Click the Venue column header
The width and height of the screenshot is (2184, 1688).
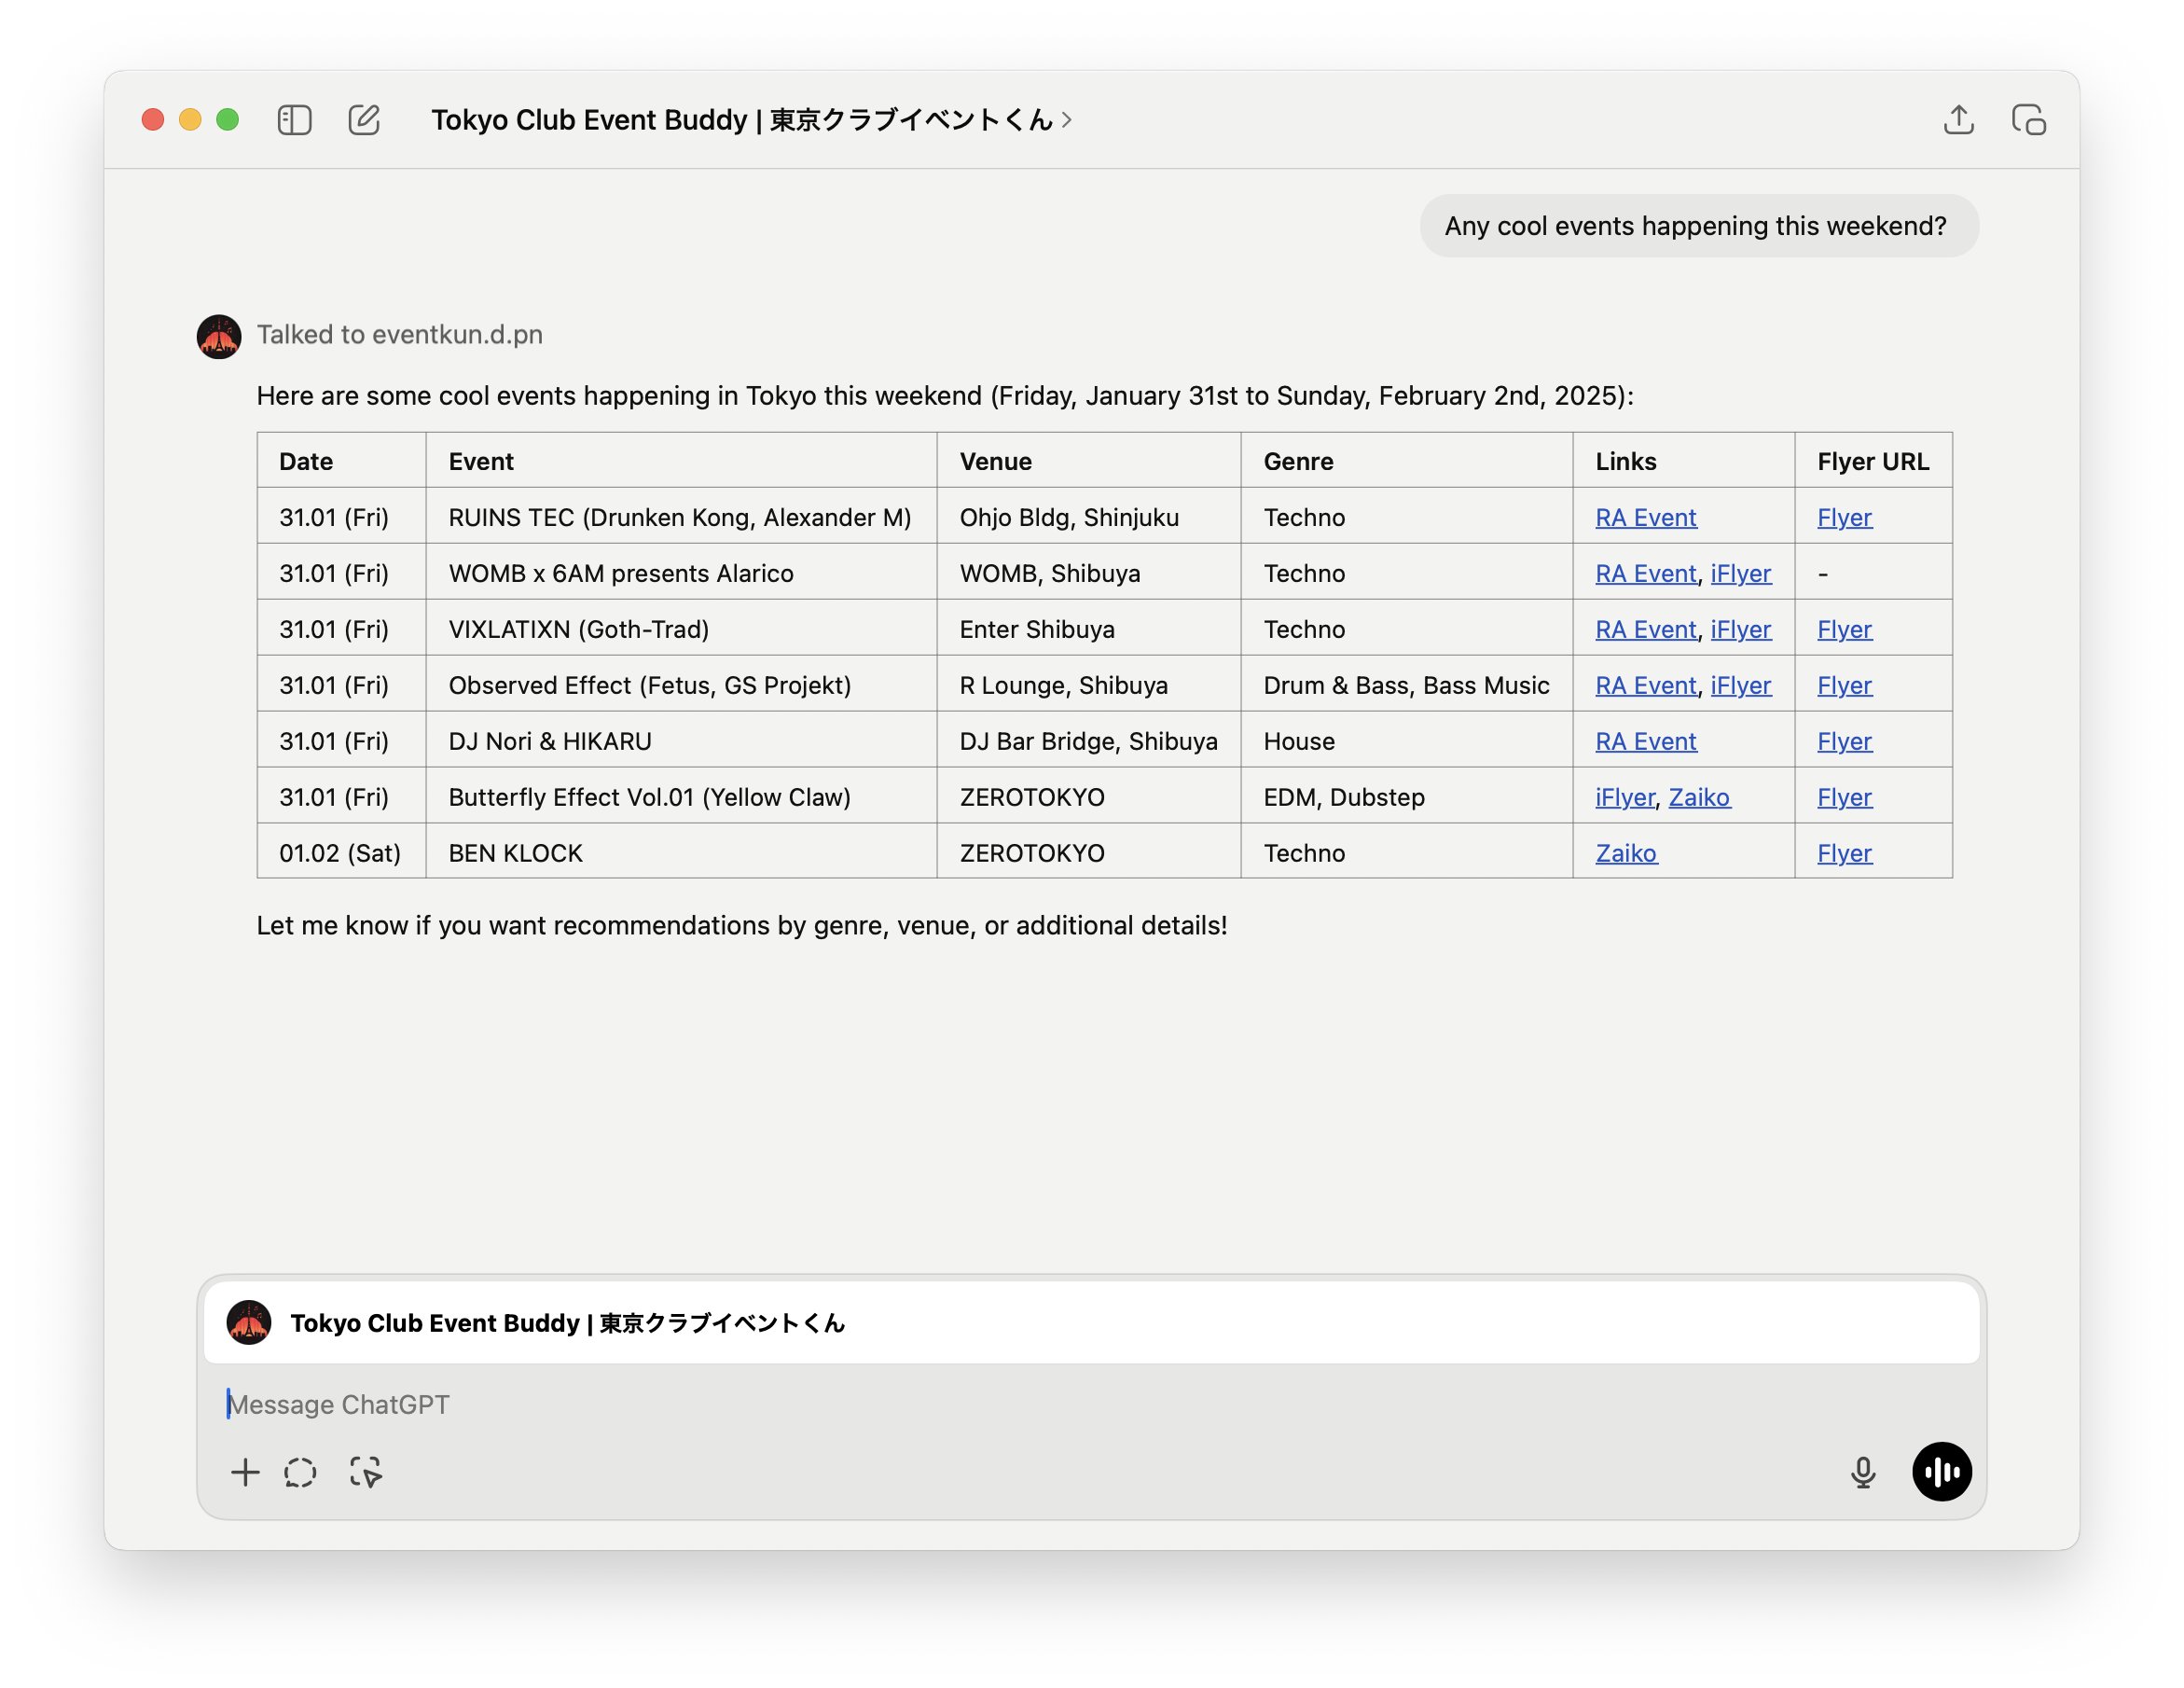(1089, 461)
